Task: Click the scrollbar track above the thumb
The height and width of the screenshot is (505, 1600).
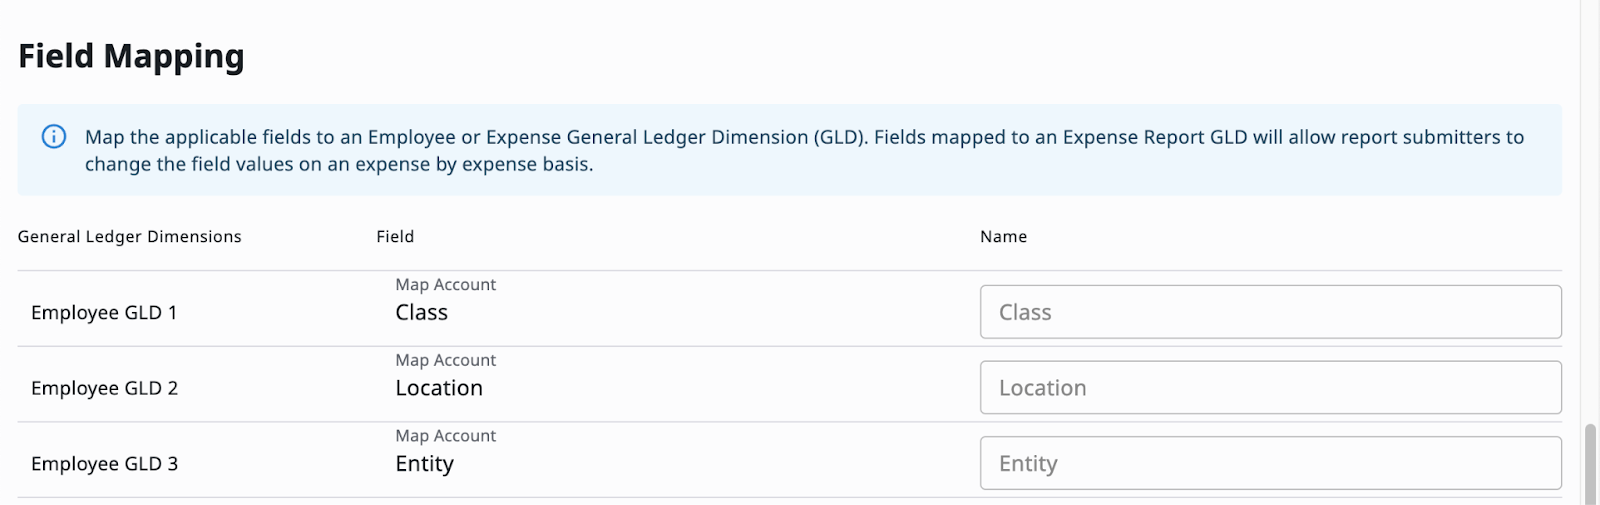Action: coord(1590,210)
